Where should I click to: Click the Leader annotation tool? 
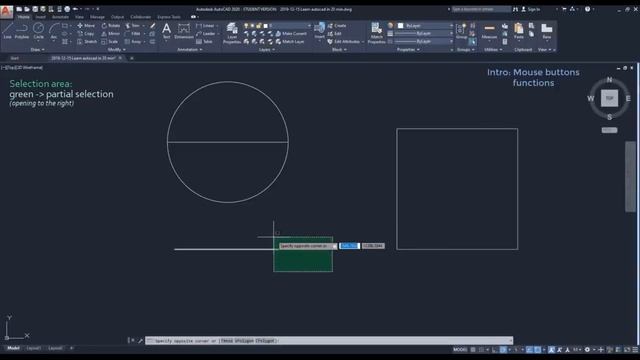(205, 33)
